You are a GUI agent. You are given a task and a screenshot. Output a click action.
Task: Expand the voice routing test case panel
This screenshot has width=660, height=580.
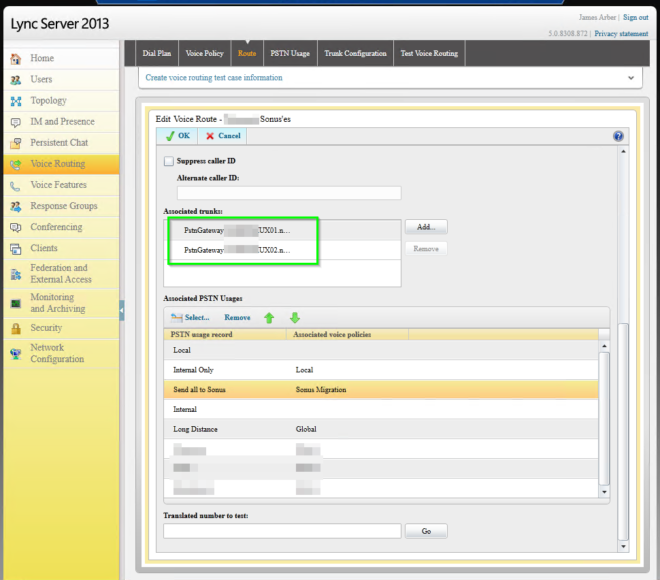630,77
